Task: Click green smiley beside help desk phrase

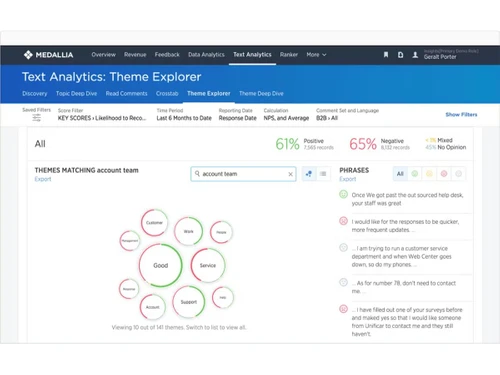Action: point(343,194)
